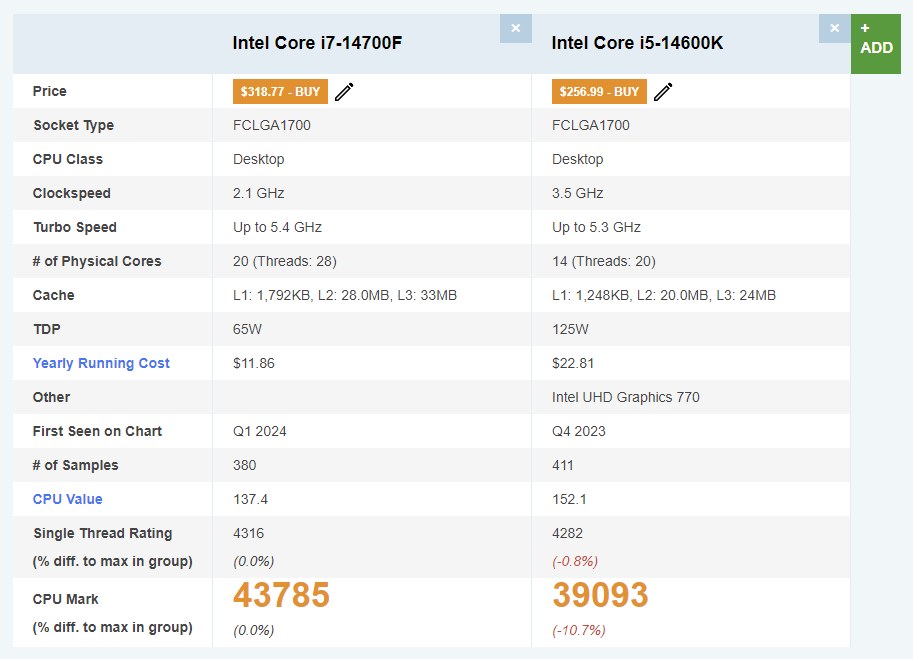Select the 125W TDP value
913x659 pixels.
[570, 330]
